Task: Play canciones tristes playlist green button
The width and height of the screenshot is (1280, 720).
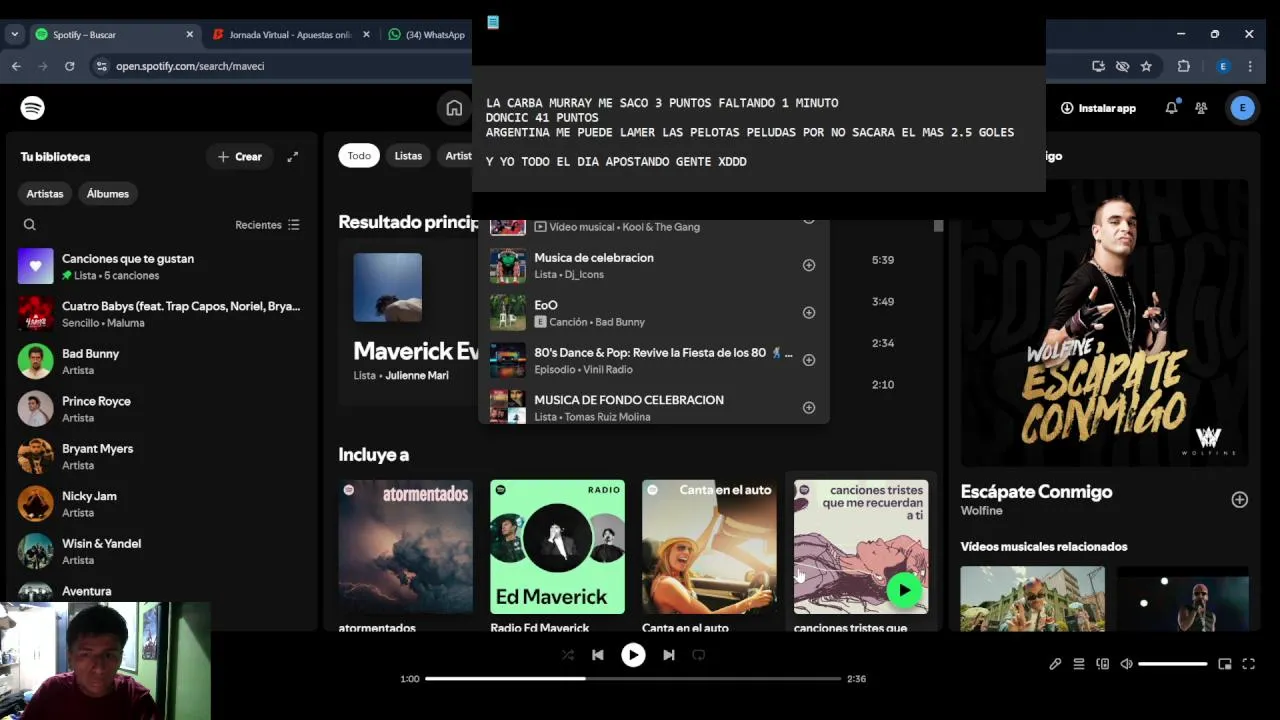Action: click(x=904, y=590)
